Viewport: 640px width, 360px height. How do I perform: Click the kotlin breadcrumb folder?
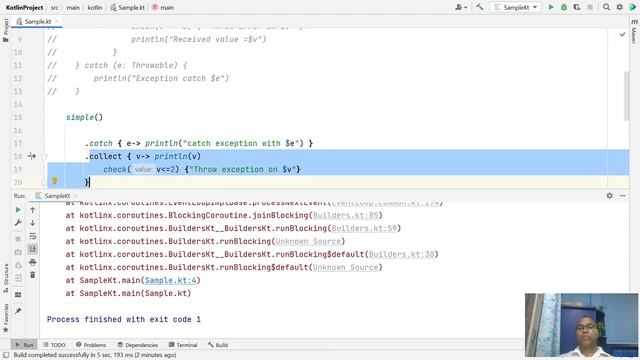pyautogui.click(x=95, y=7)
